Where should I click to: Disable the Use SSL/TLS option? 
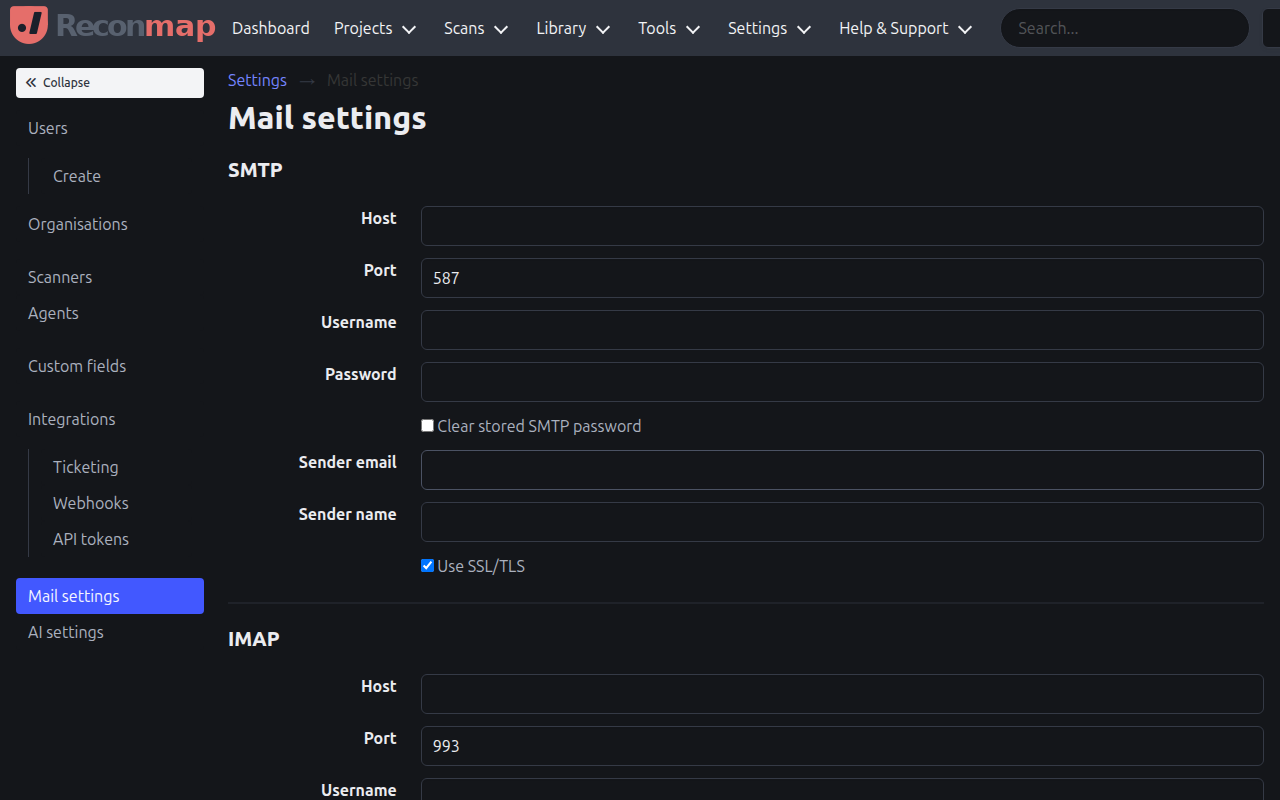427,565
